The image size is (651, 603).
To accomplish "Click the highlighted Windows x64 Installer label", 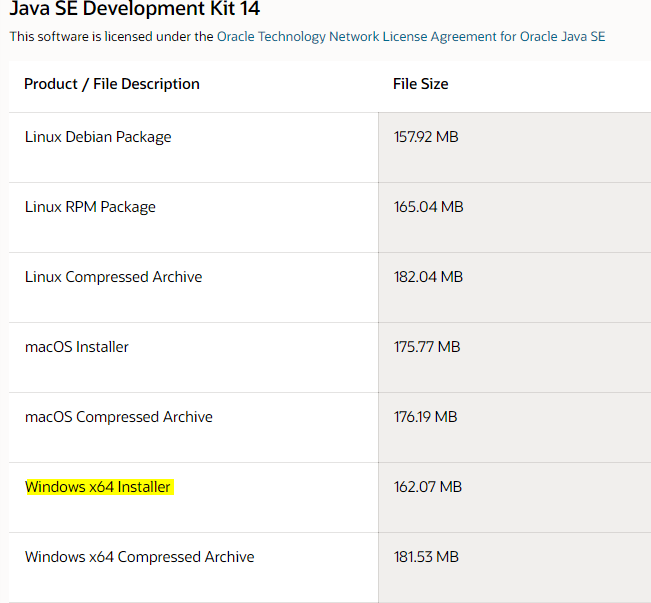I will 98,487.
